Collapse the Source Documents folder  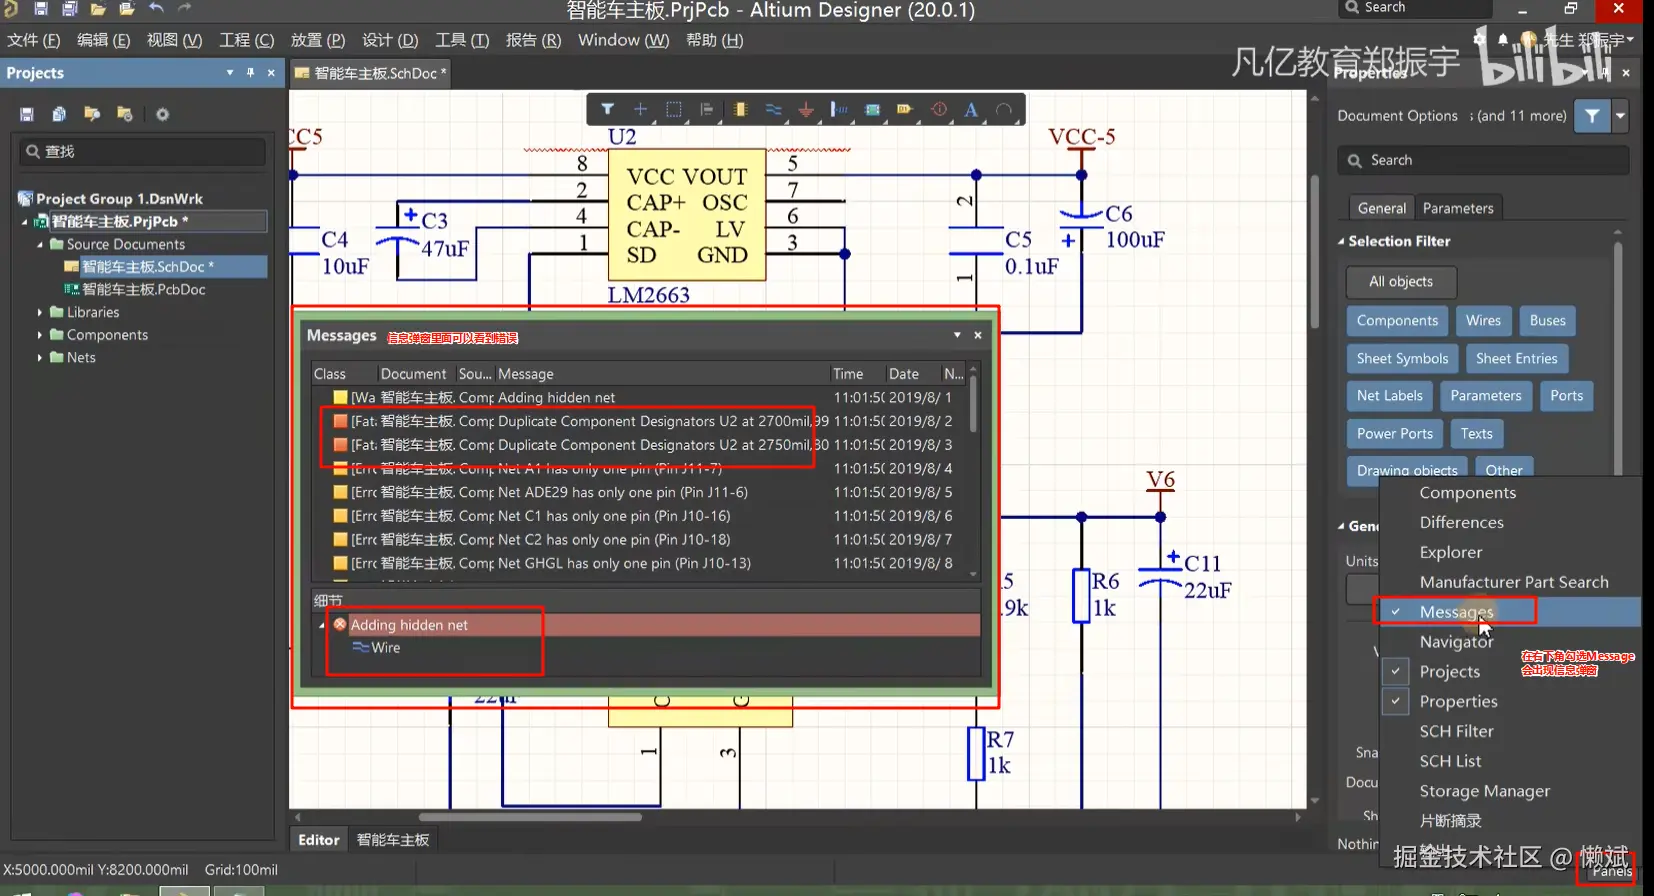40,244
